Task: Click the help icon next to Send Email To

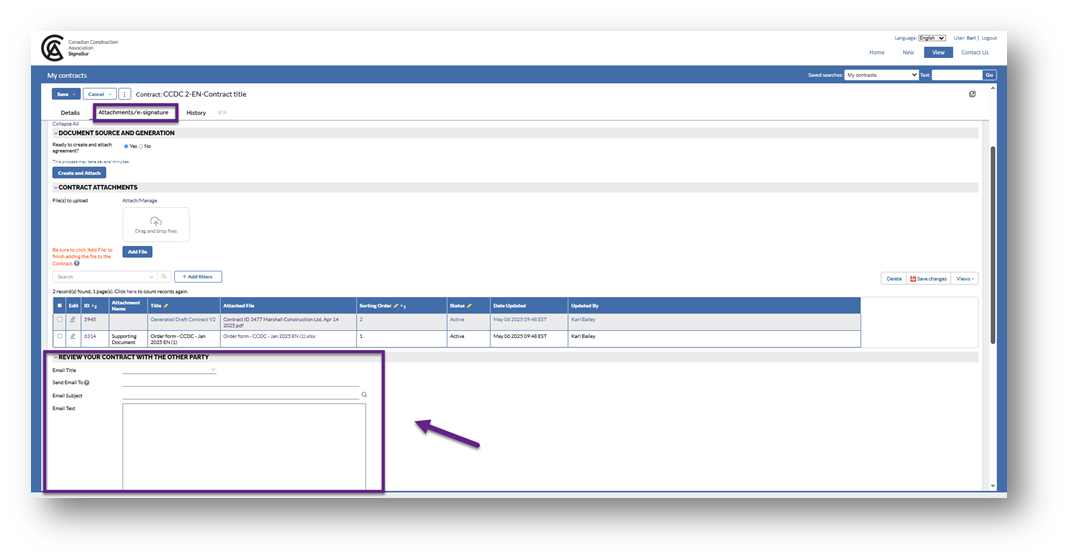Action: [87, 383]
